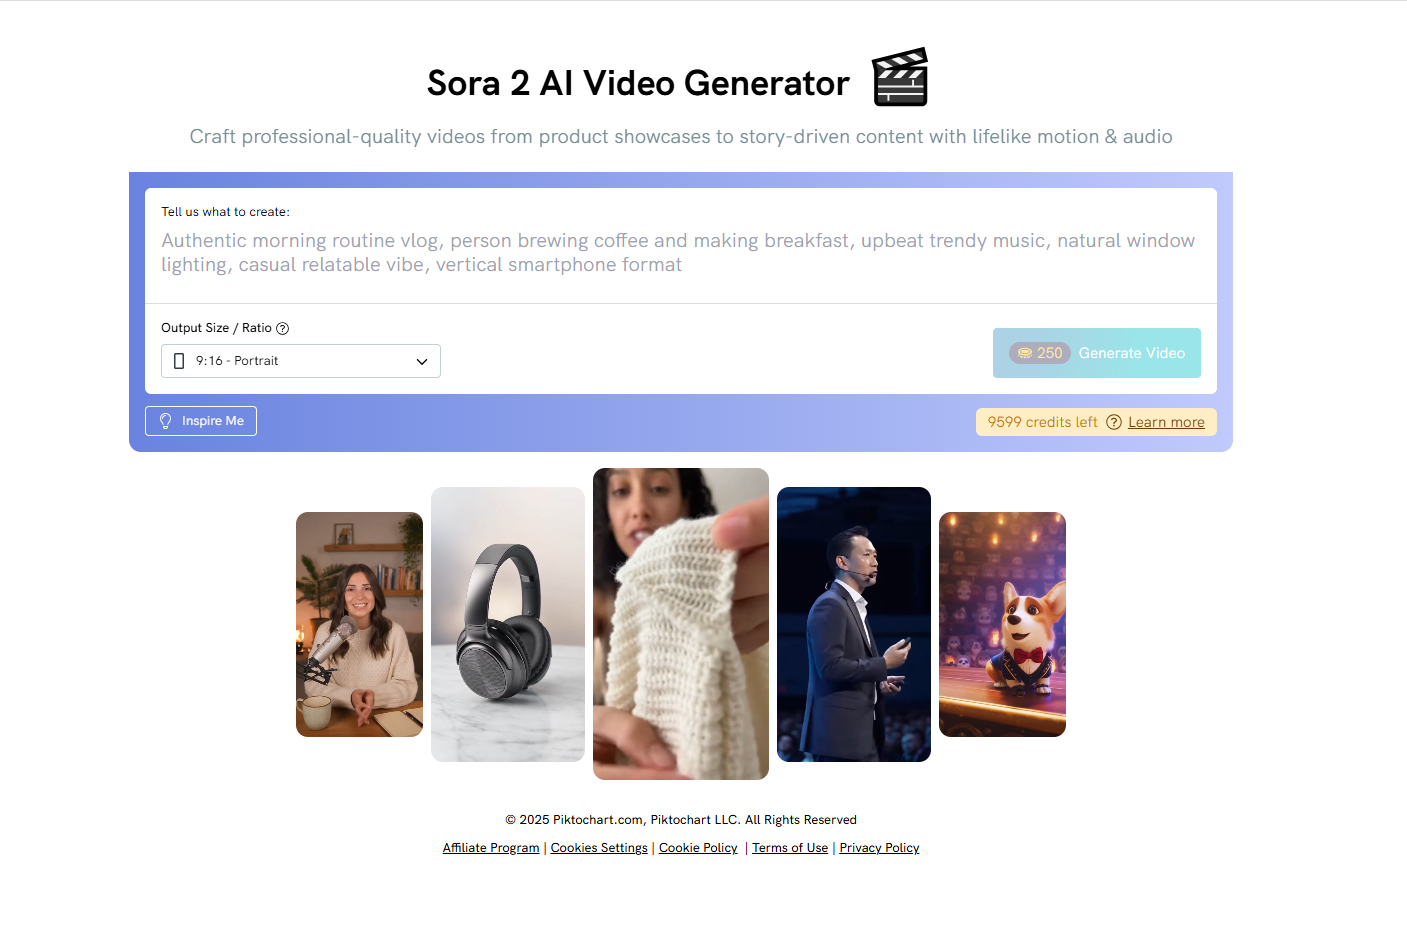Focus the video prompt text field

click(681, 253)
